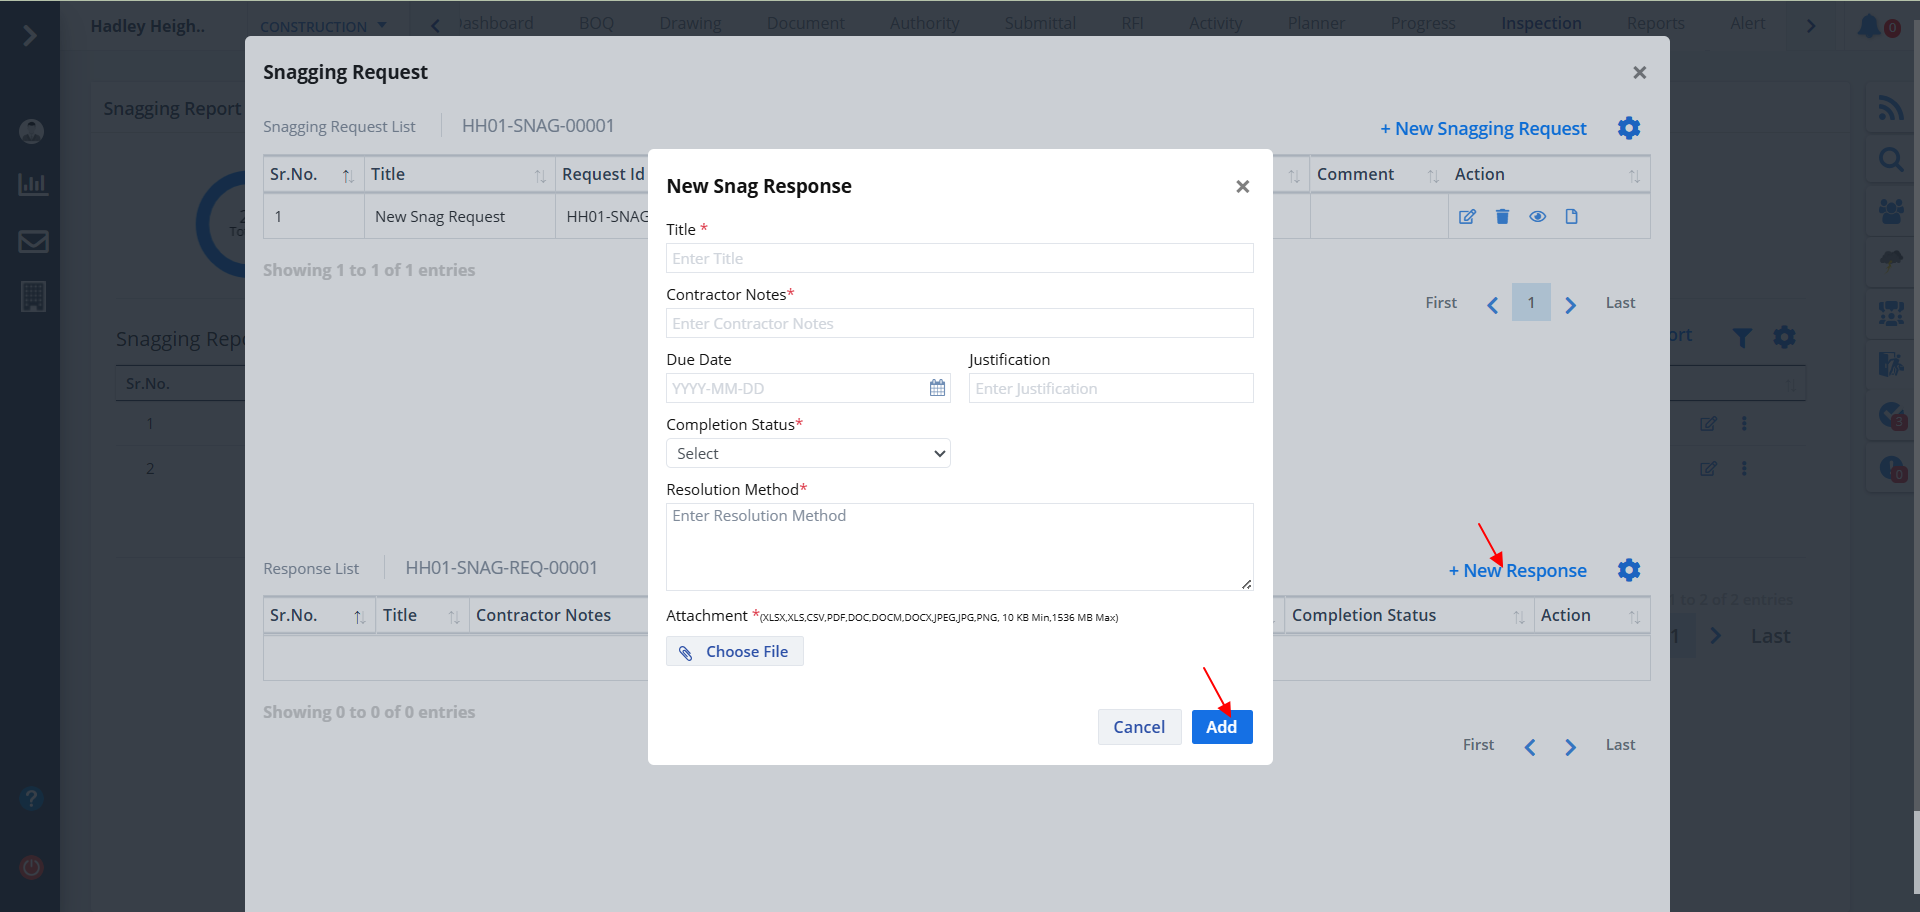
Task: Open the Reports tab
Action: 1655,23
